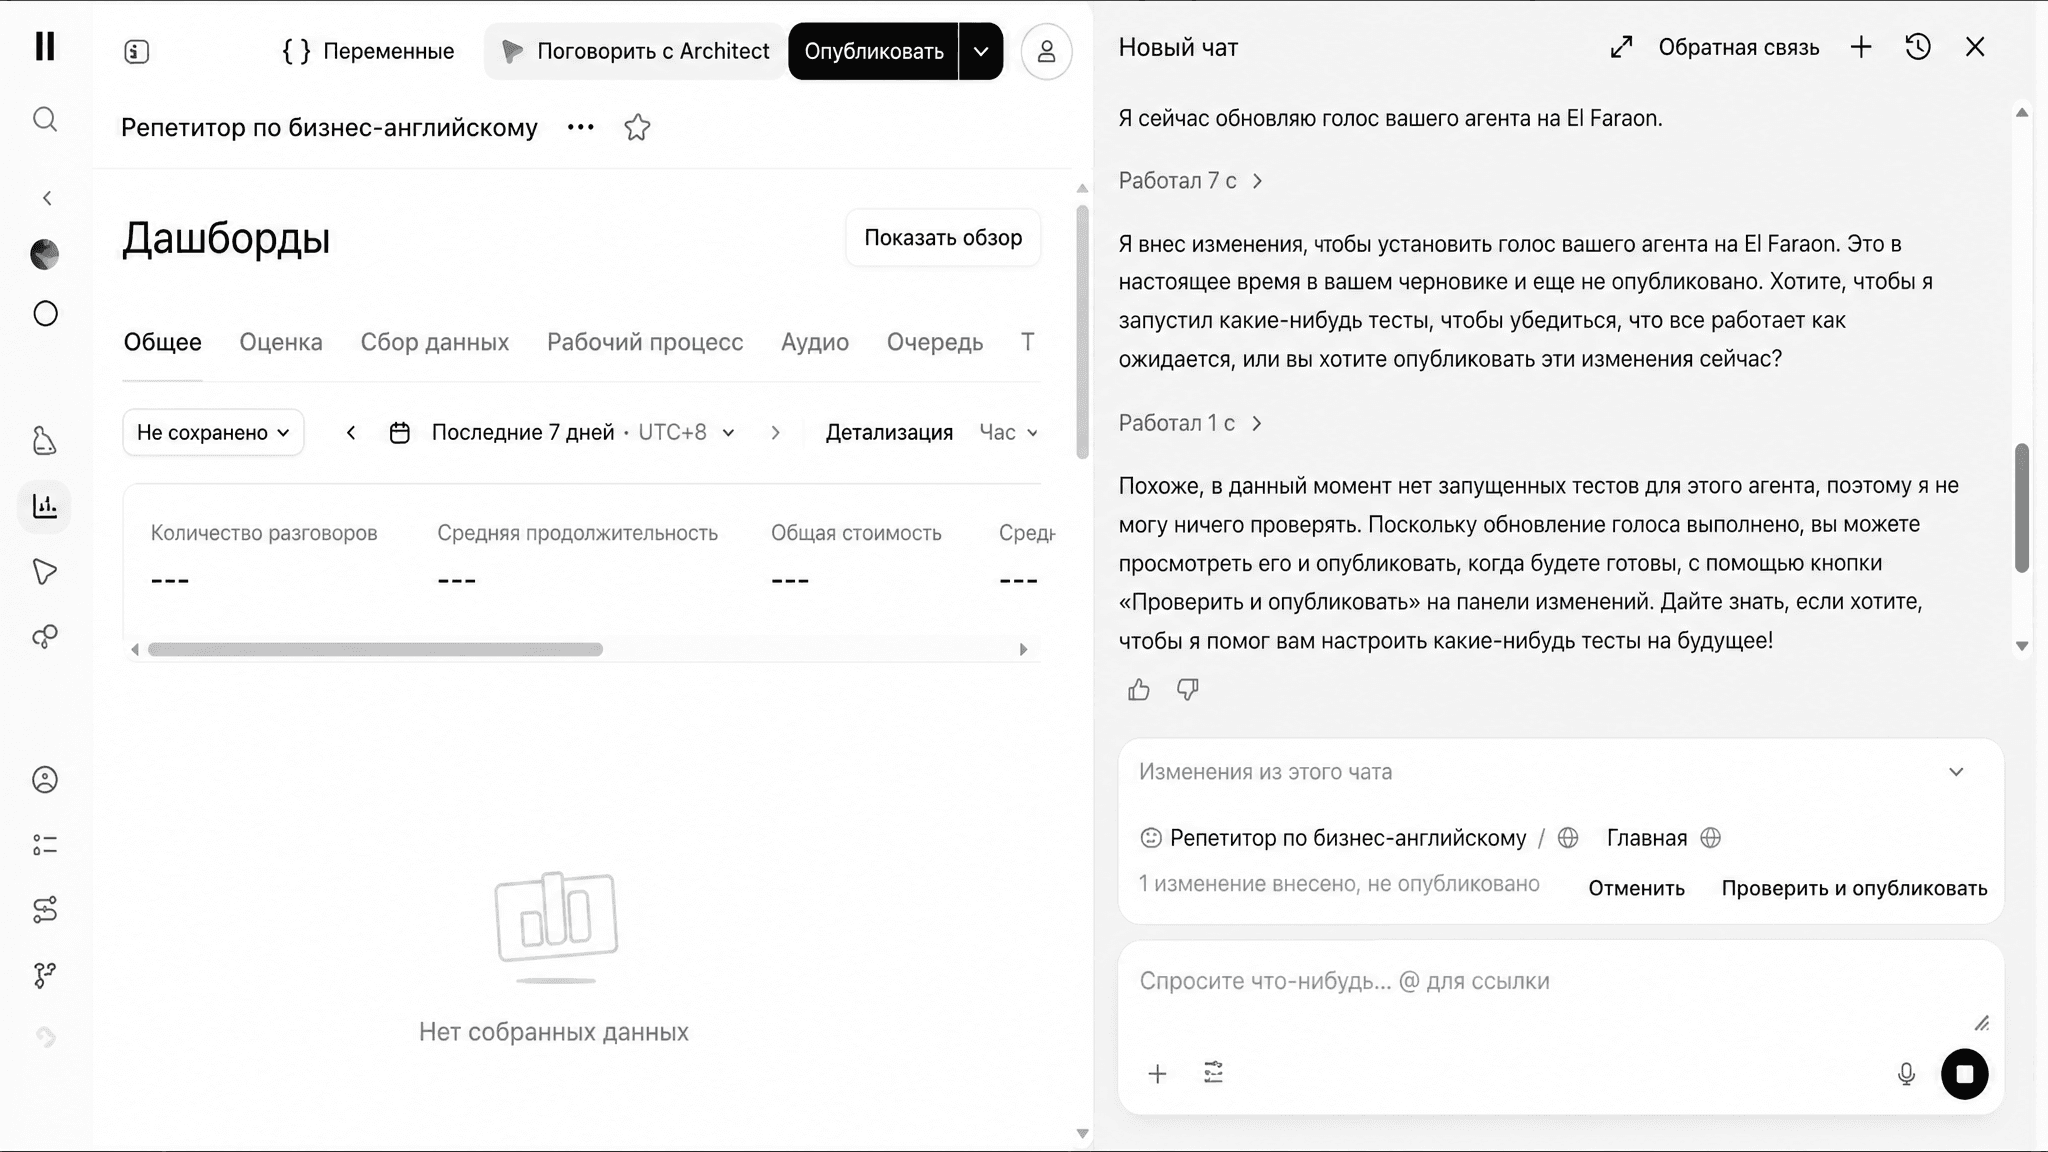
Task: Collapse 'Изменения из этого чата' panel
Action: (x=1956, y=772)
